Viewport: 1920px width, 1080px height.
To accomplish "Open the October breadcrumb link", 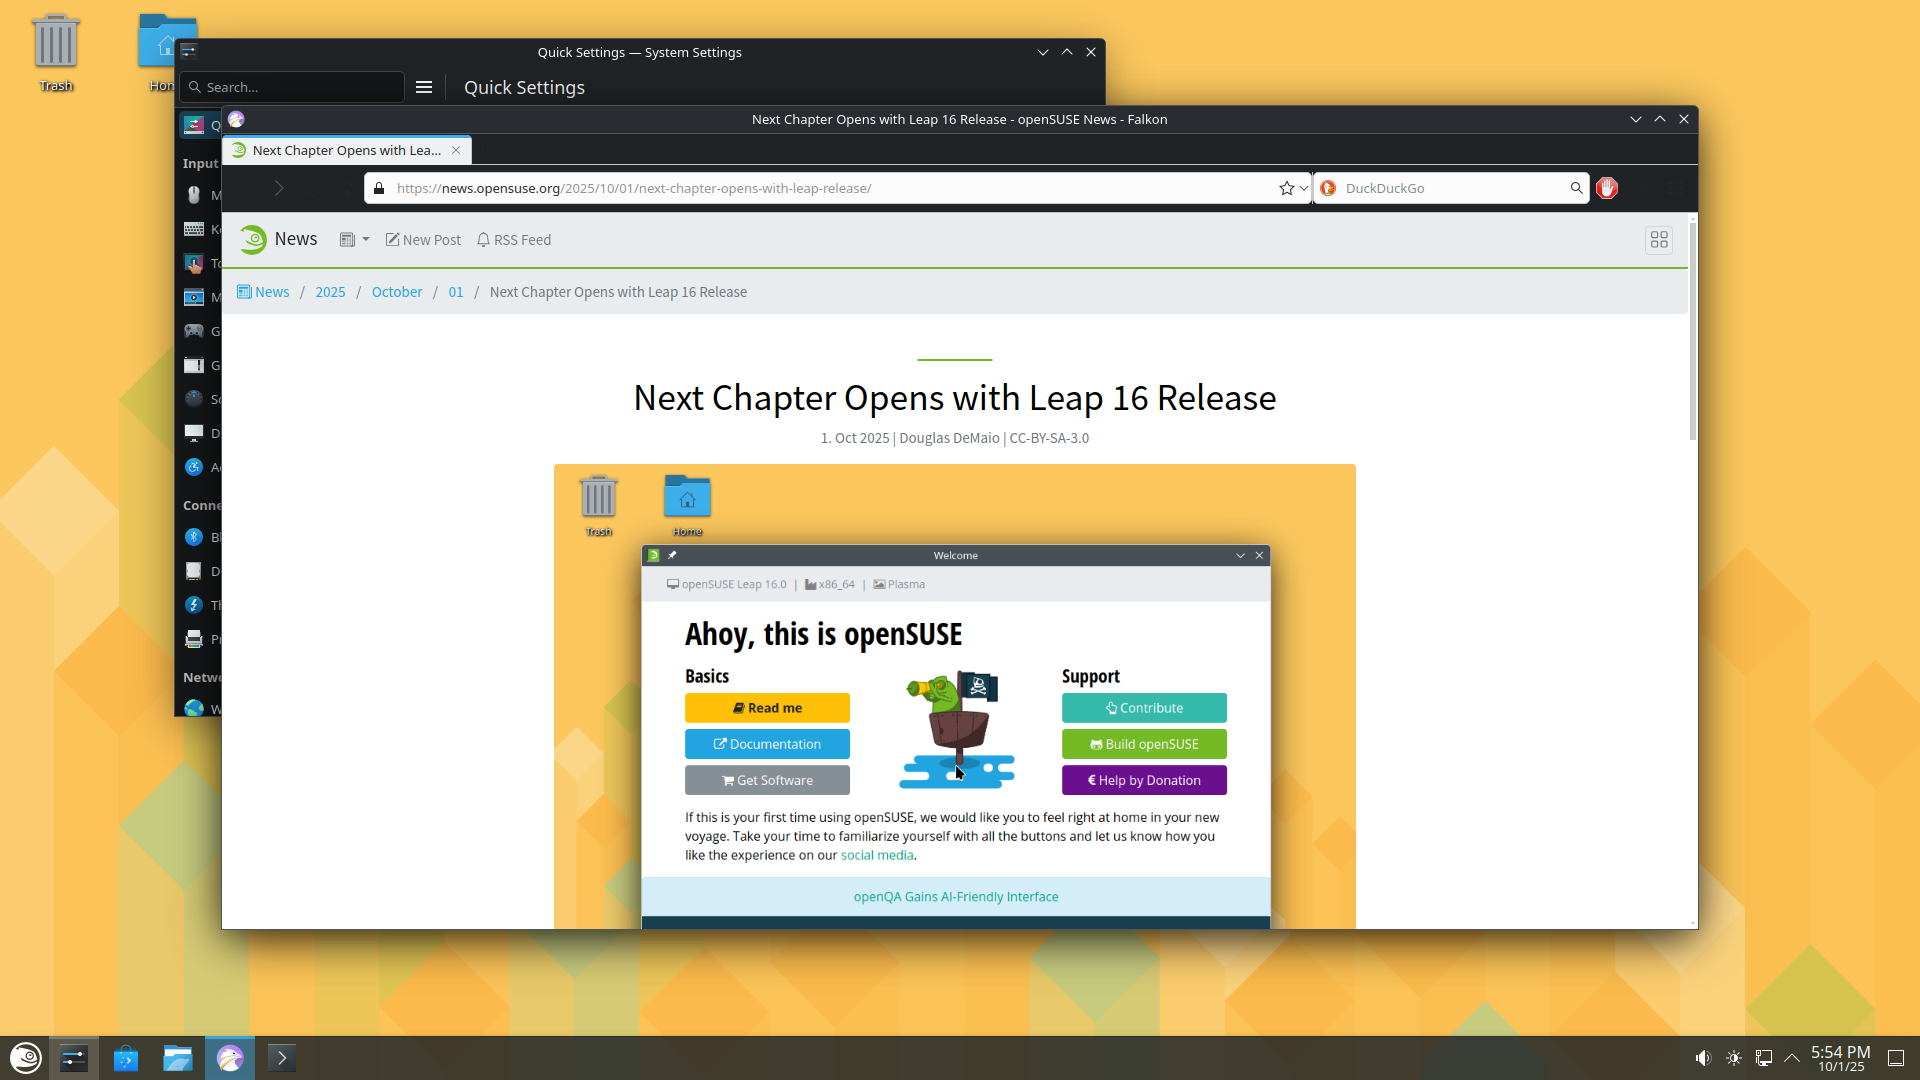I will 397,292.
